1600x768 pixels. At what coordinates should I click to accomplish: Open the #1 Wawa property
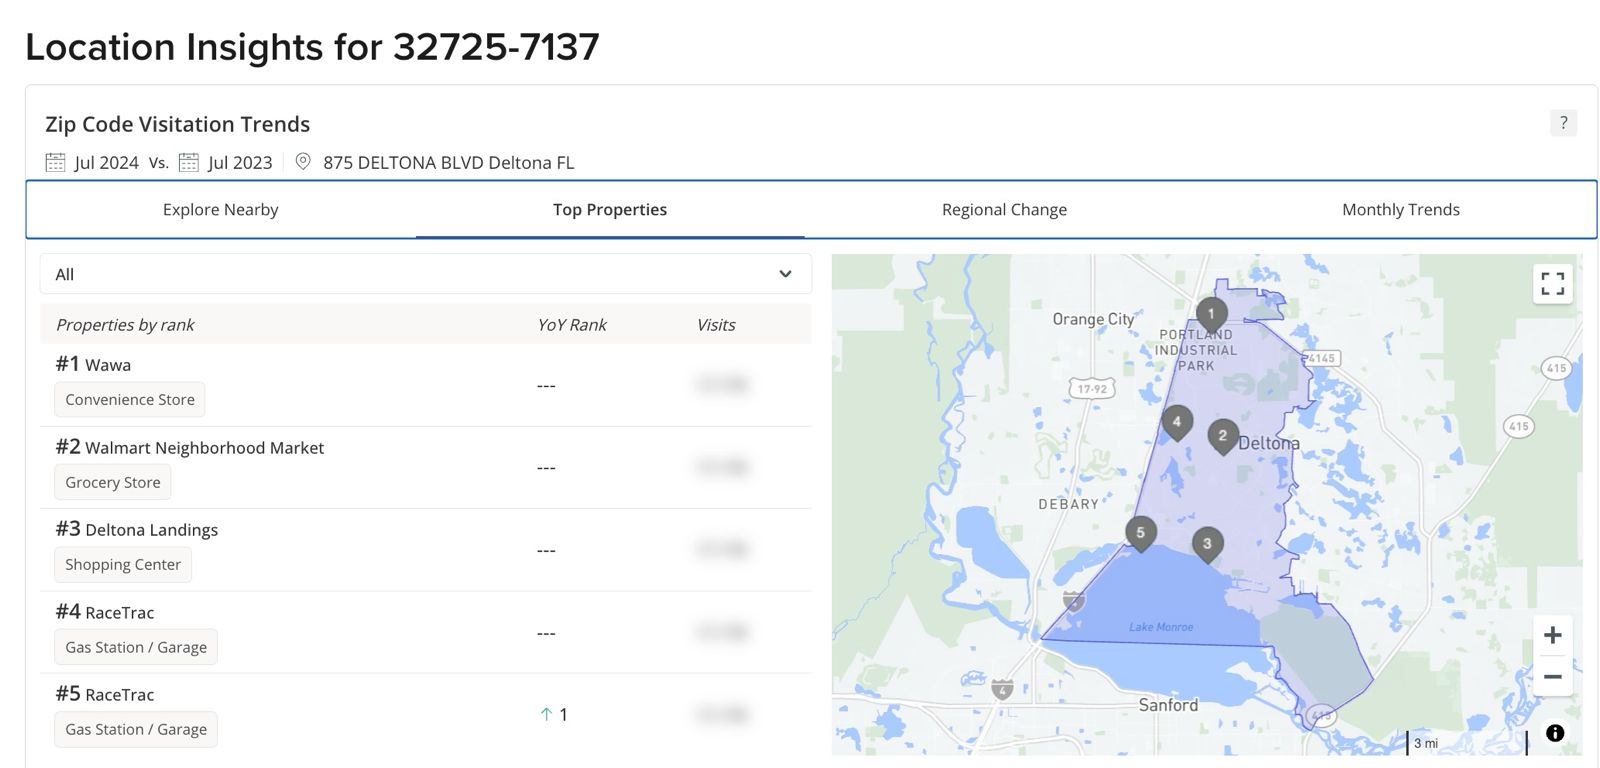(x=93, y=364)
